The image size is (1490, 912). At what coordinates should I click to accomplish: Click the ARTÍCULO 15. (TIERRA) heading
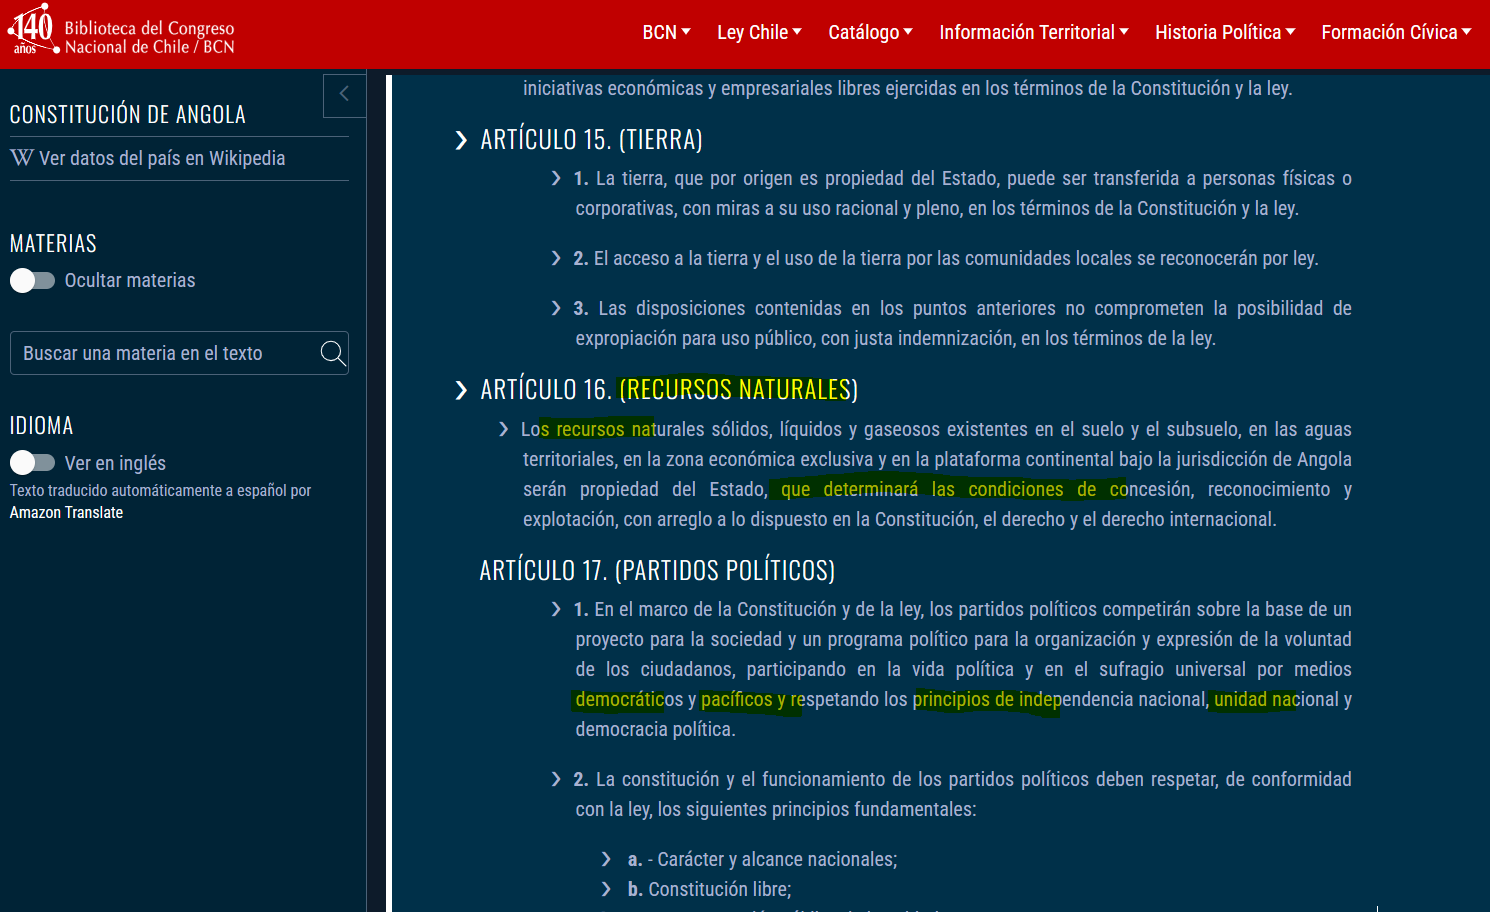pos(591,139)
